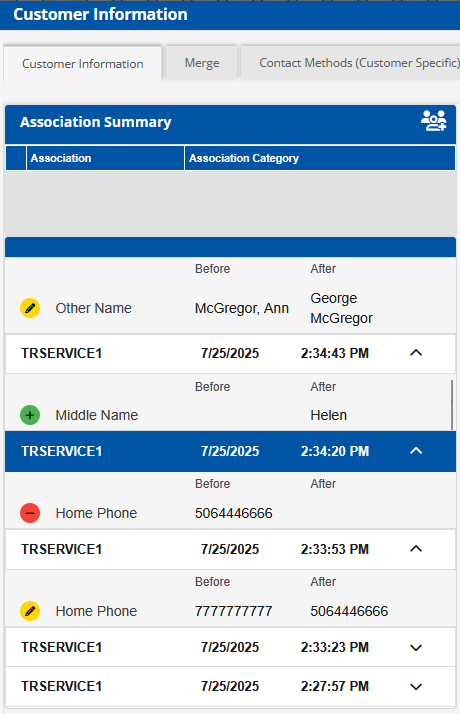The image size is (460, 714).
Task: Click the George McGregor after value
Action: pos(341,308)
